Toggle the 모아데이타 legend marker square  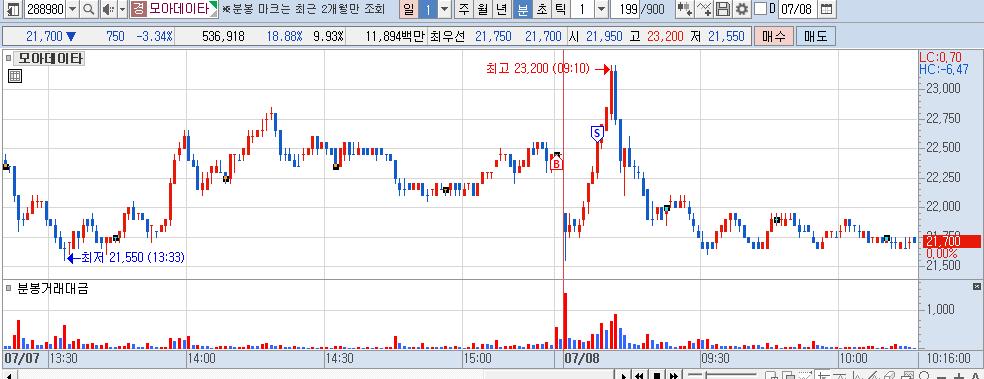(8, 59)
